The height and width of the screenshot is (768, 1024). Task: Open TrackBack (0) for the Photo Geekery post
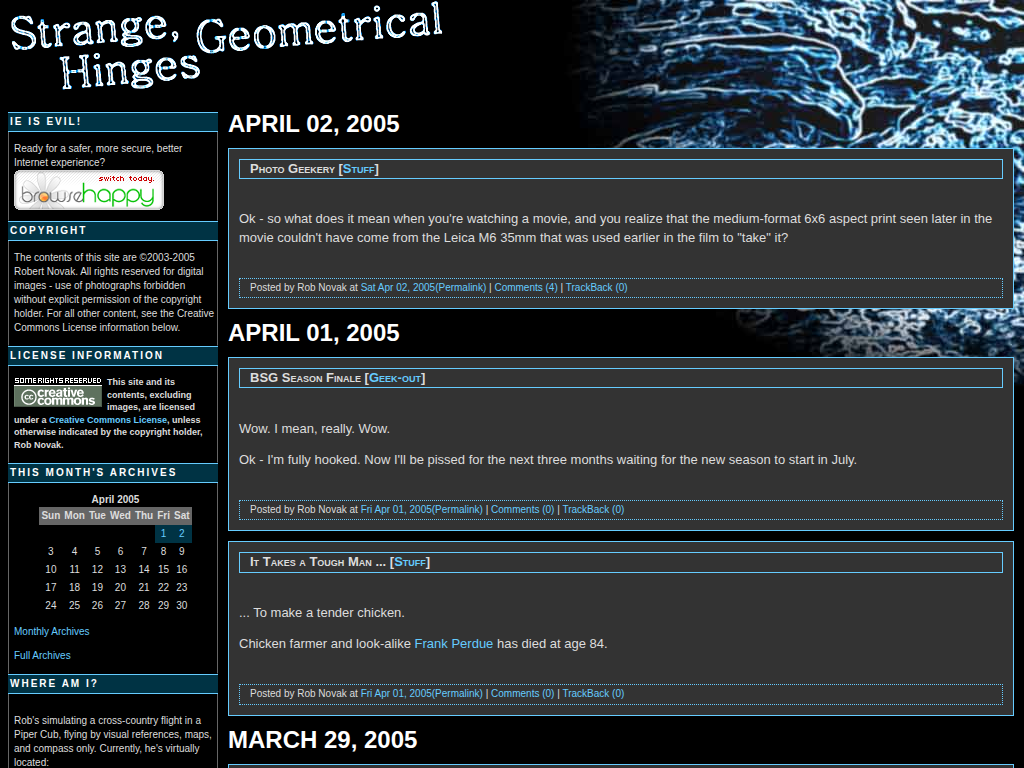pyautogui.click(x=596, y=288)
